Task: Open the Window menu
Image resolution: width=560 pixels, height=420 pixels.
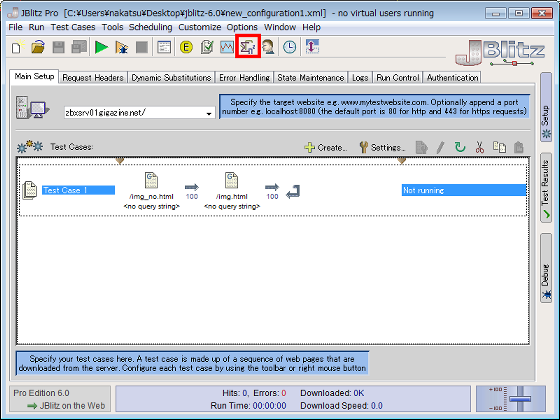Action: 280,27
